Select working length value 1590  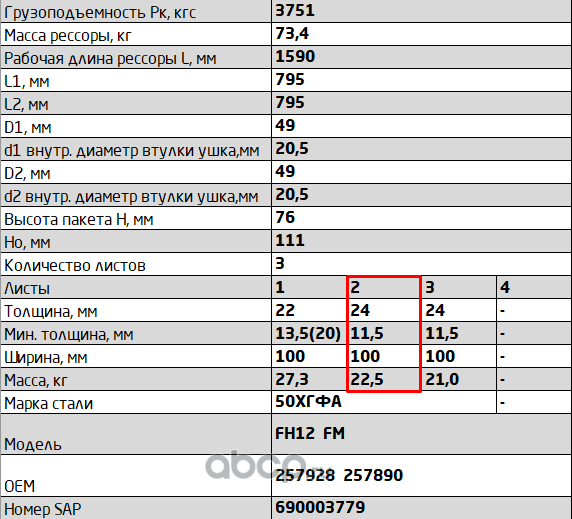[x=295, y=57]
